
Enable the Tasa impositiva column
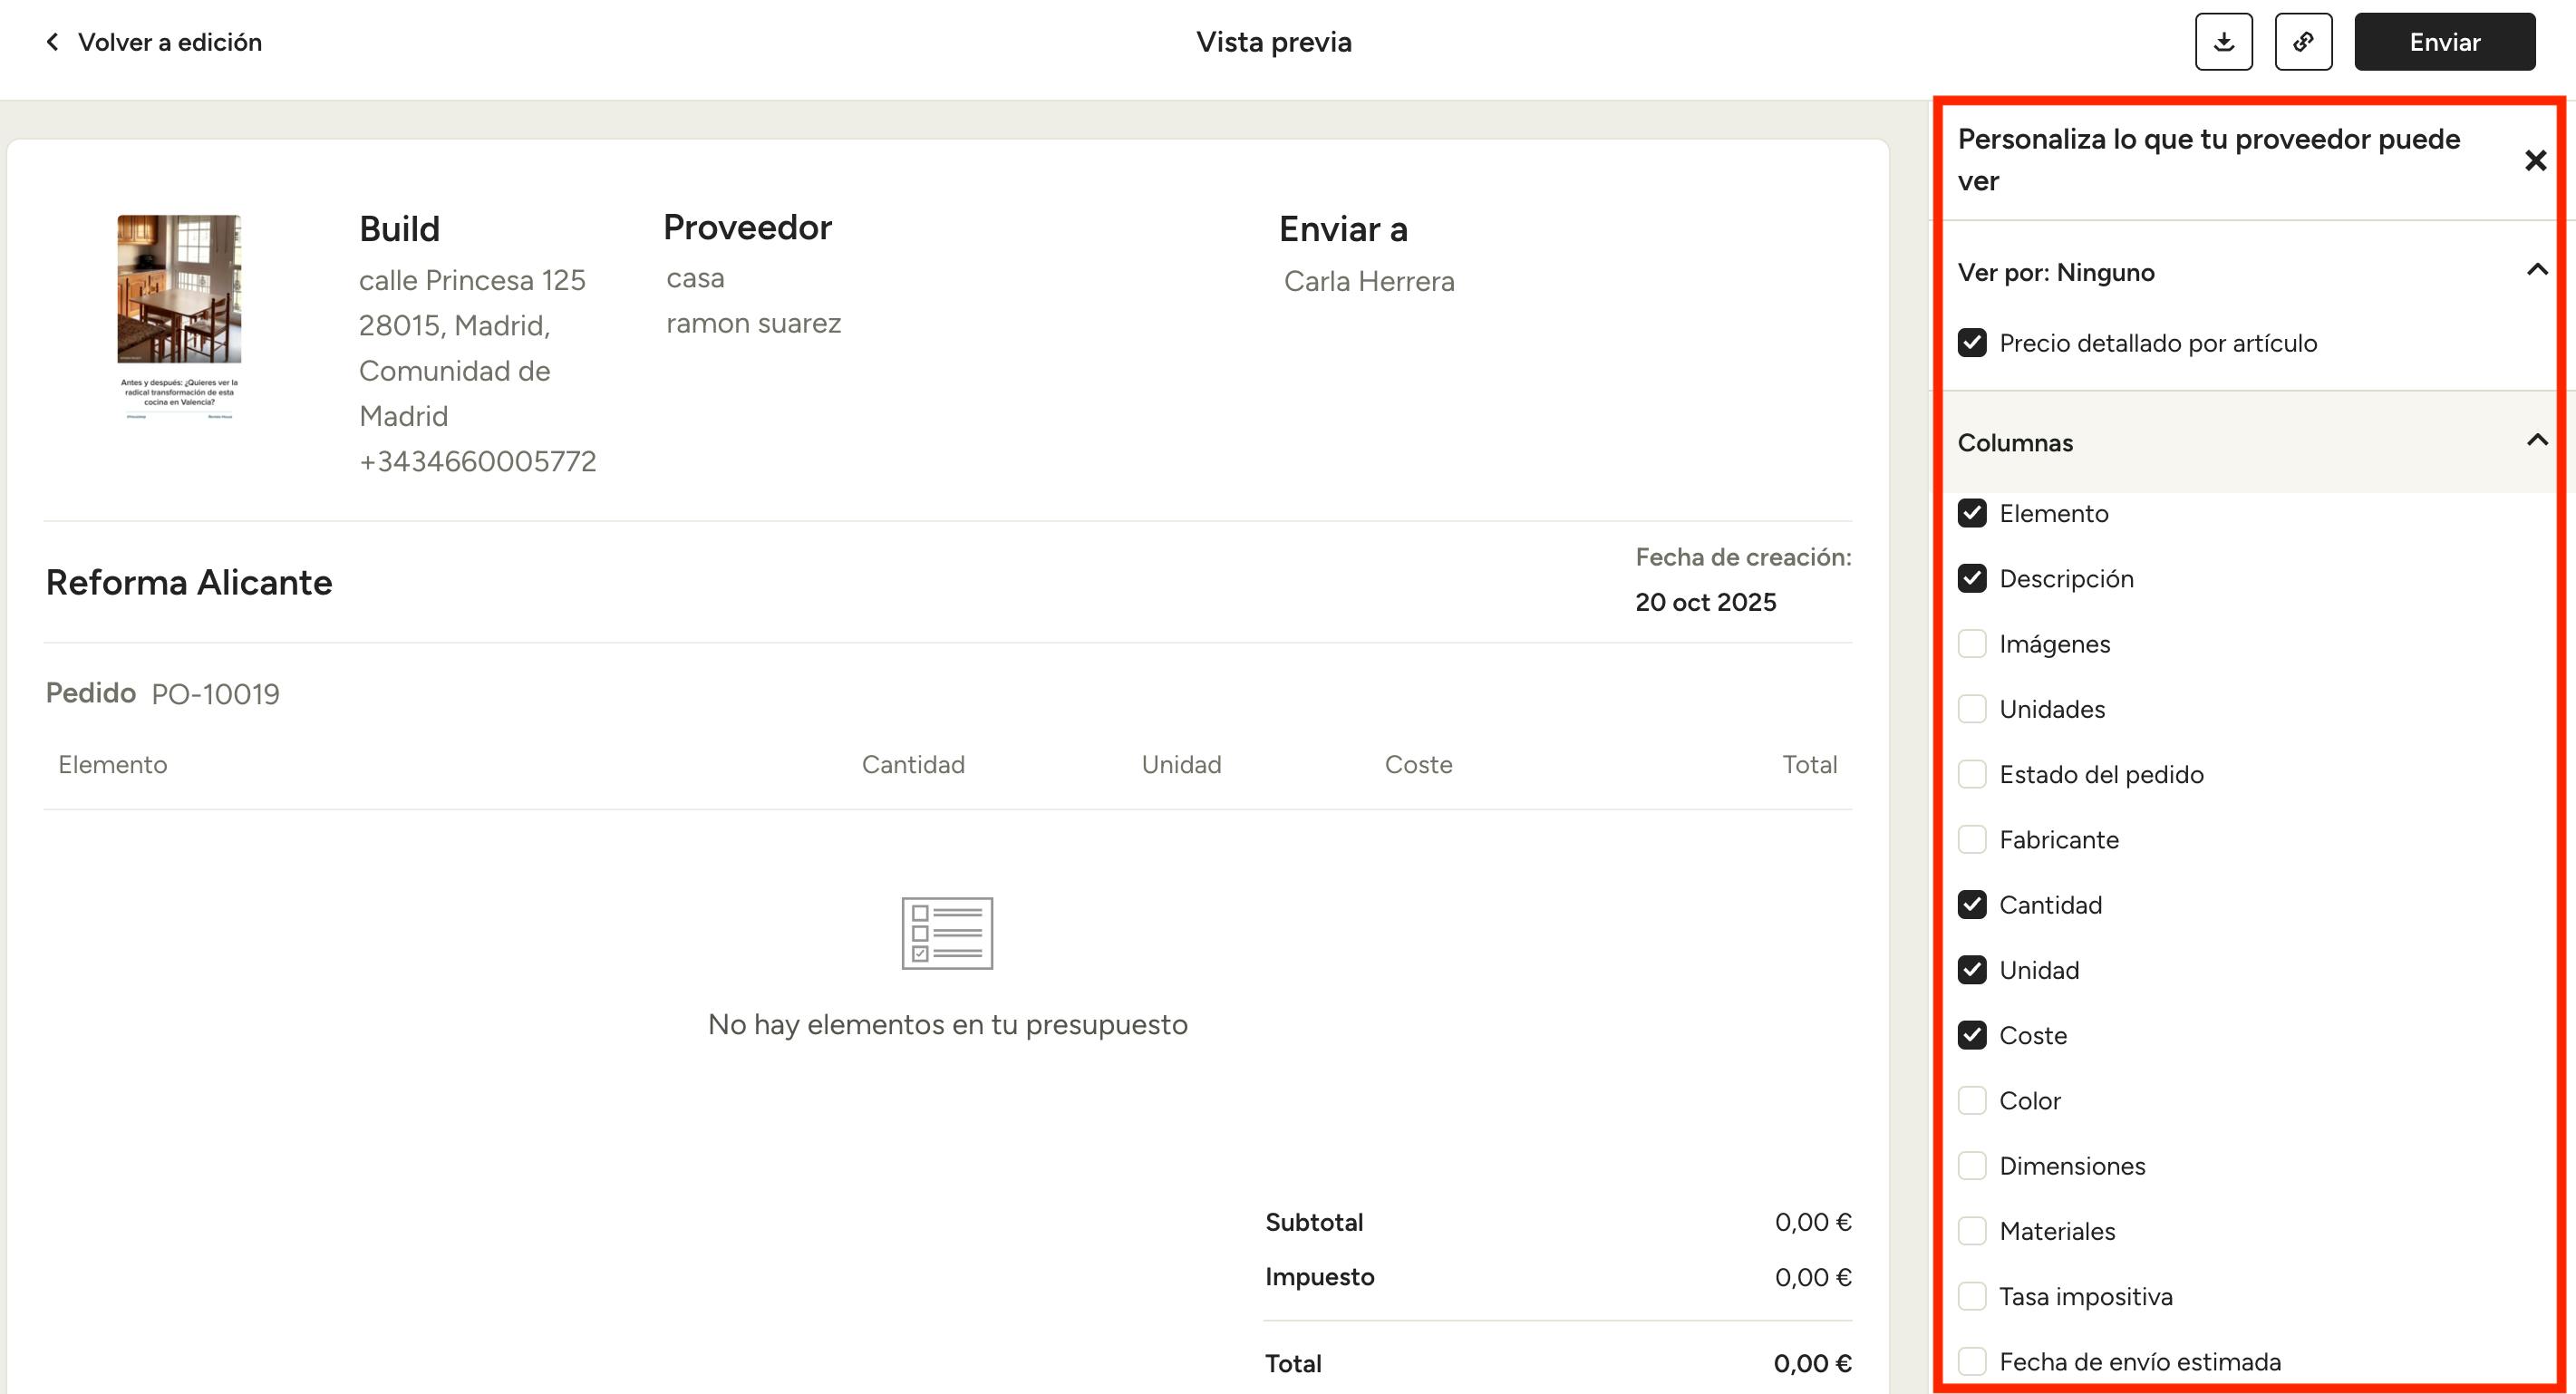pos(1972,1296)
